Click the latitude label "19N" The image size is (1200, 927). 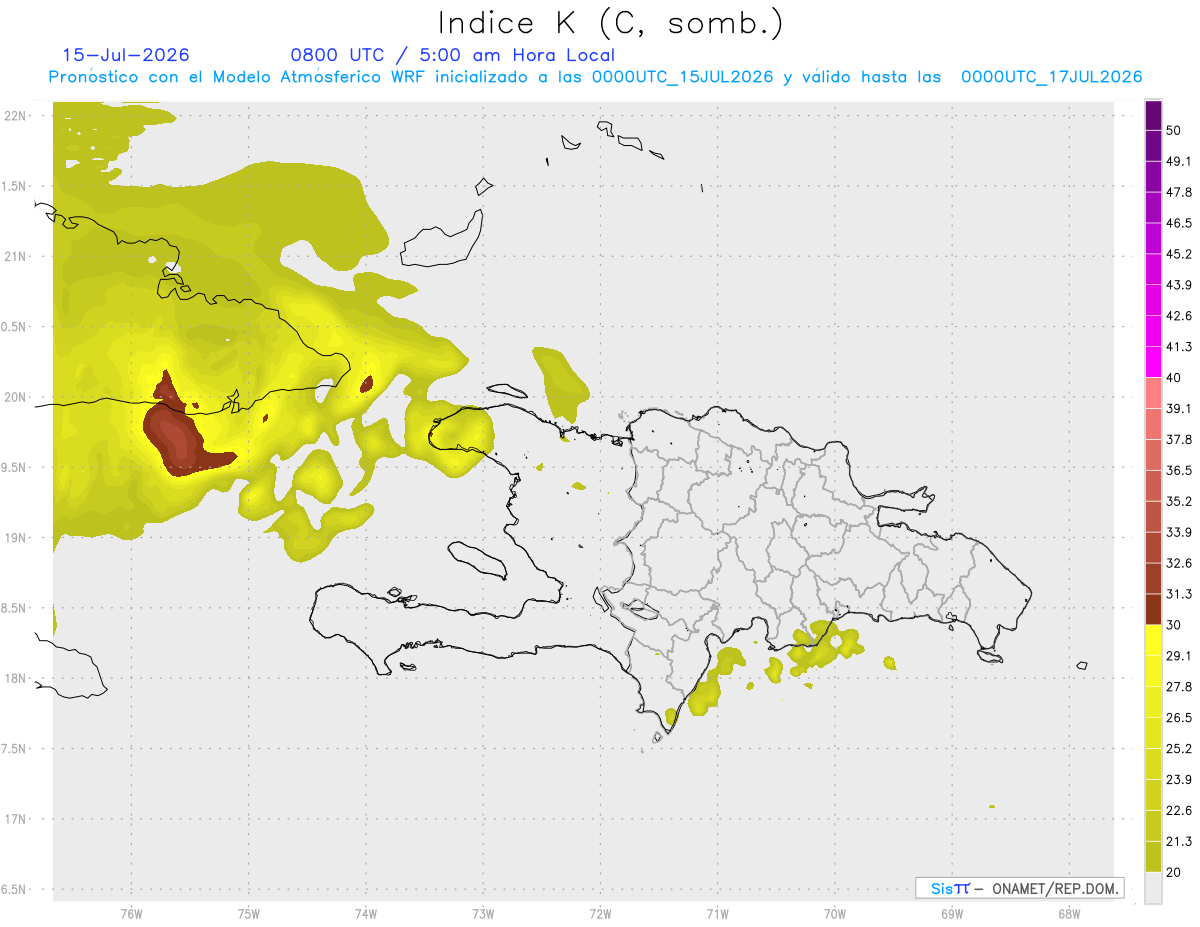click(x=17, y=538)
